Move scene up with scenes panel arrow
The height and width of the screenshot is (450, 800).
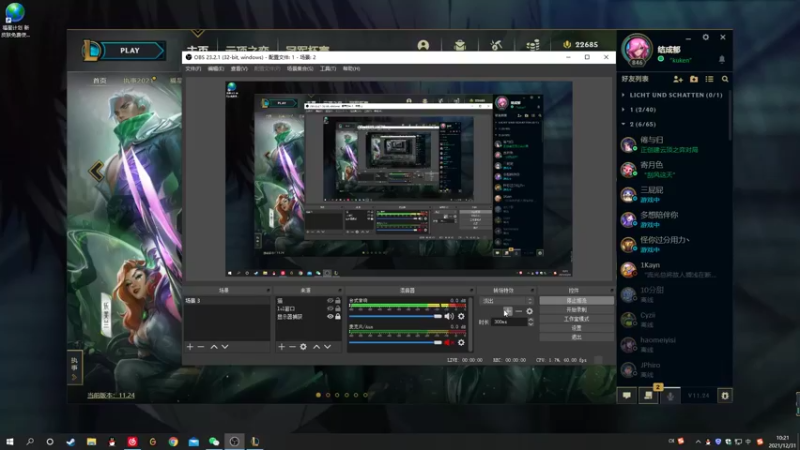[x=214, y=347]
